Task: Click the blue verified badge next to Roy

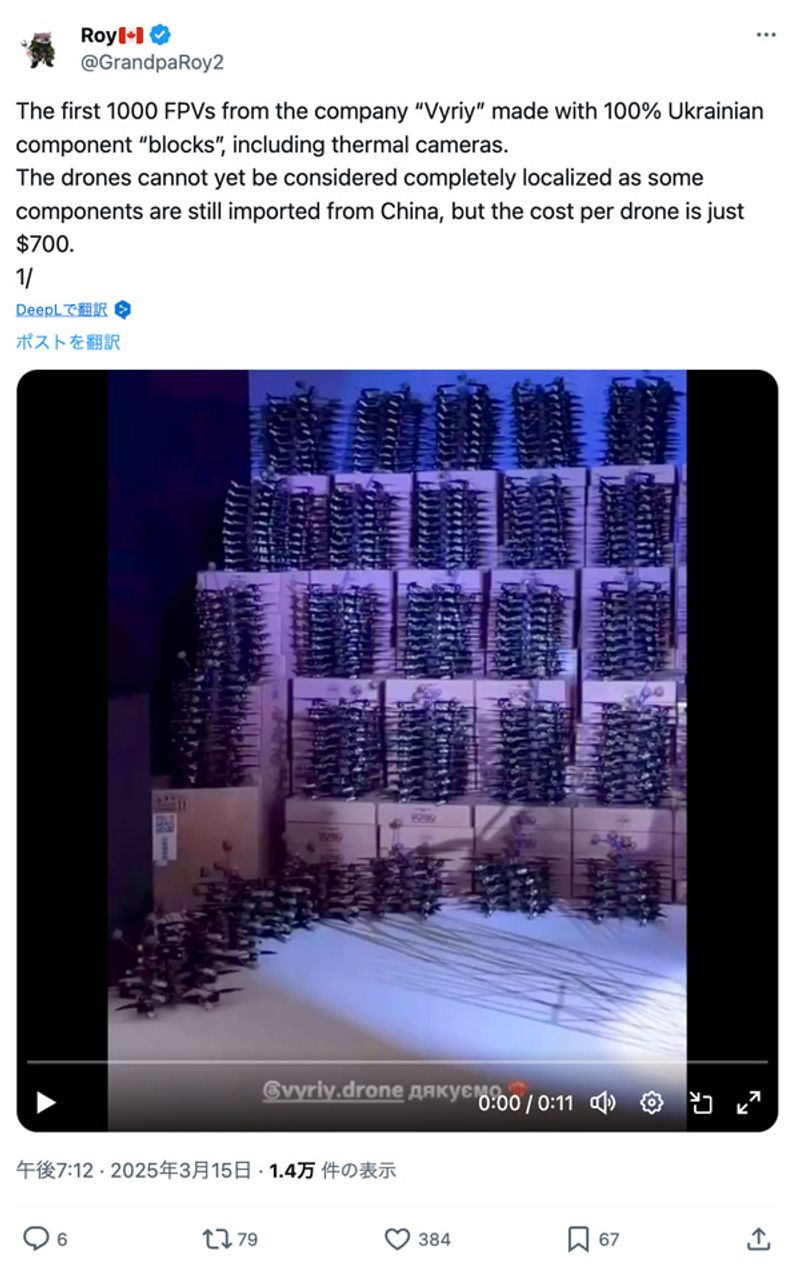Action: click(x=160, y=35)
